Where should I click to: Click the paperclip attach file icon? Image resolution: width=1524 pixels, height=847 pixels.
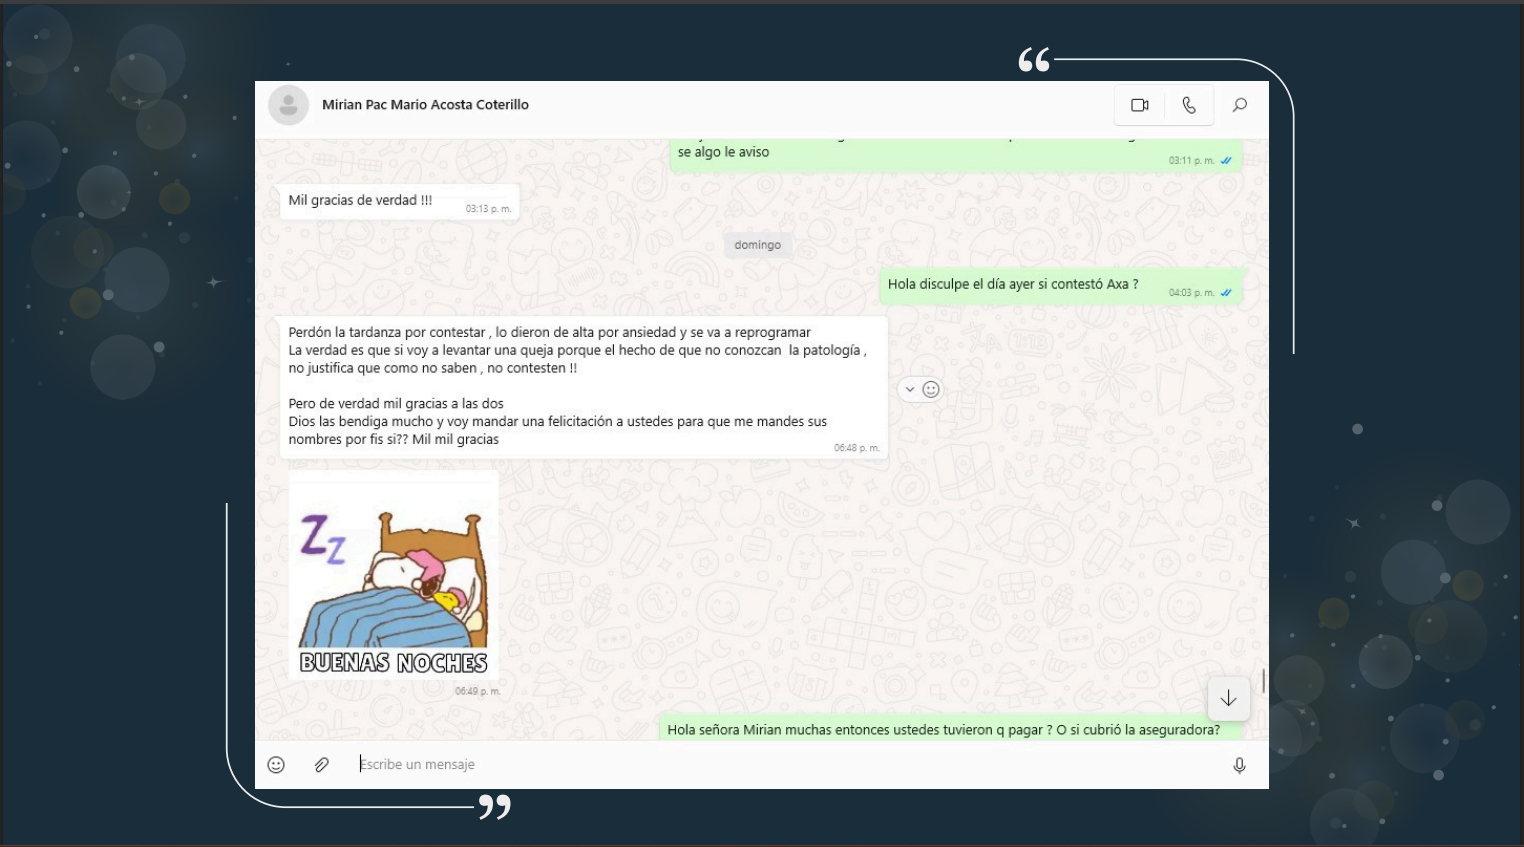(x=321, y=765)
